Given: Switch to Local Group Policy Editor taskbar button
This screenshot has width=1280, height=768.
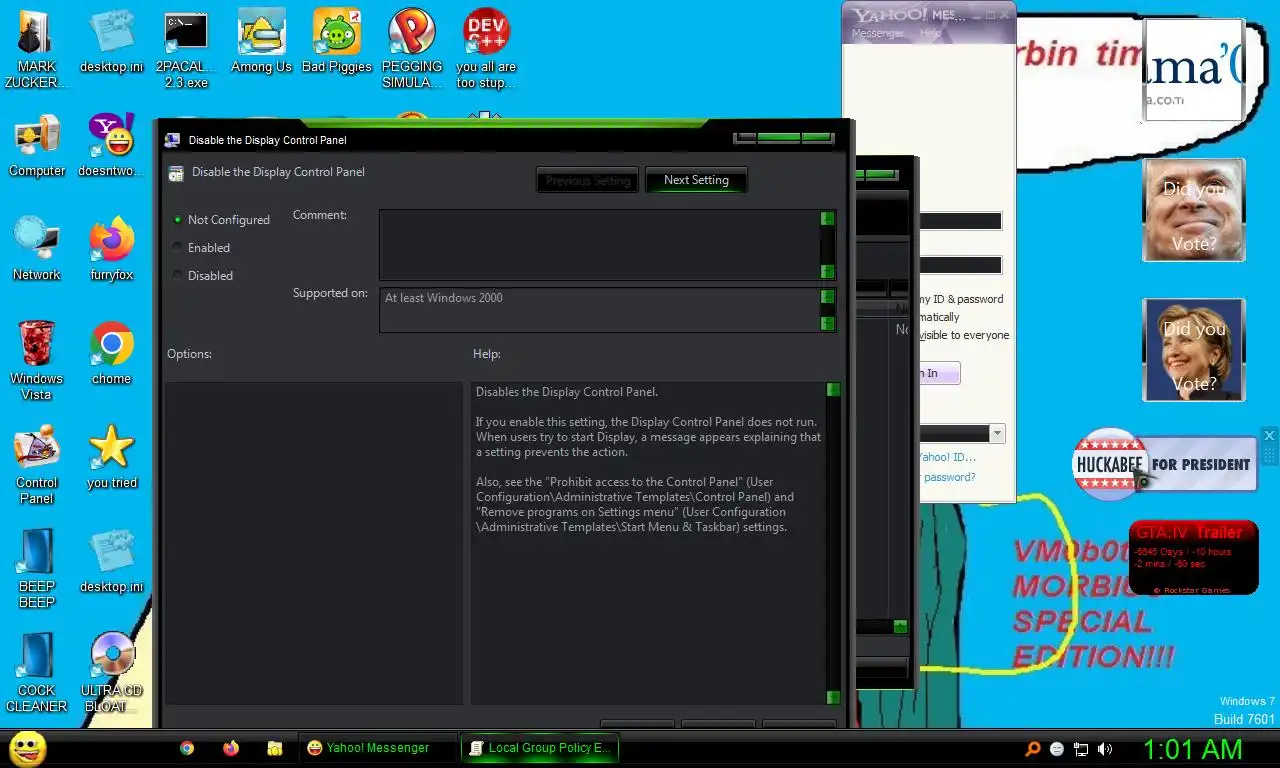Looking at the screenshot, I should (x=540, y=748).
